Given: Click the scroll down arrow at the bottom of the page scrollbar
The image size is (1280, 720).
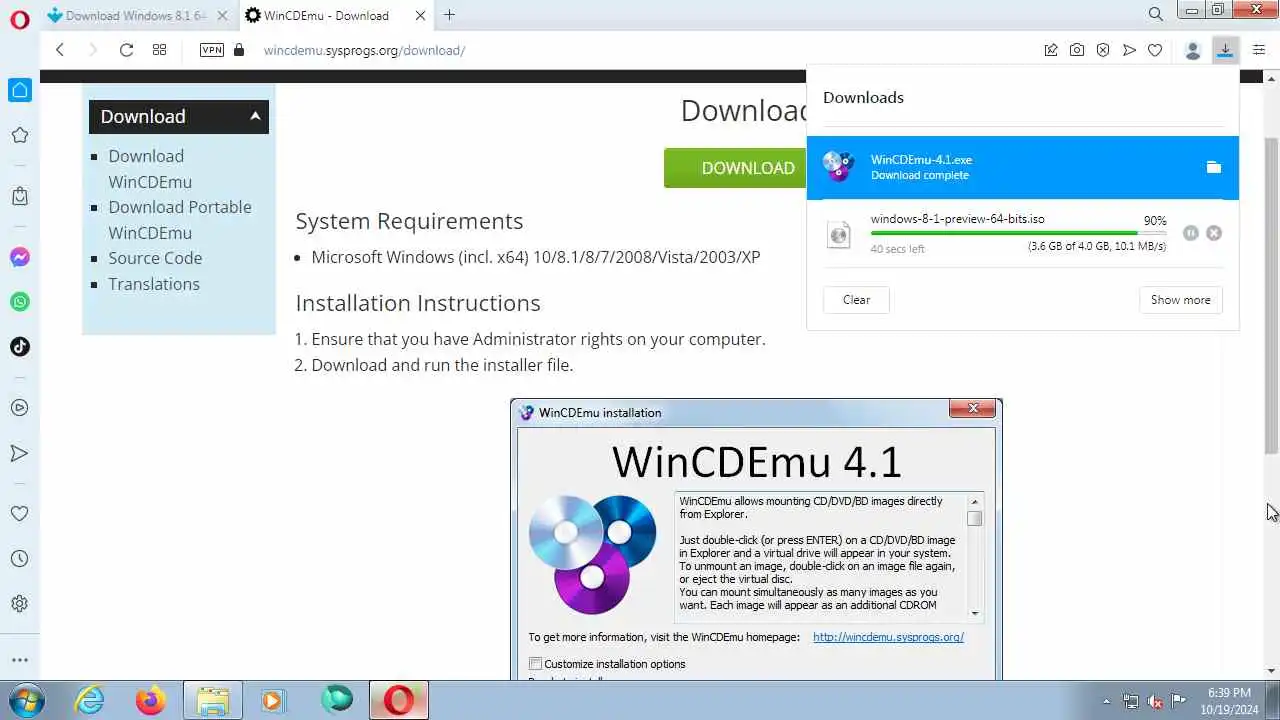Looking at the screenshot, I should click(1271, 671).
